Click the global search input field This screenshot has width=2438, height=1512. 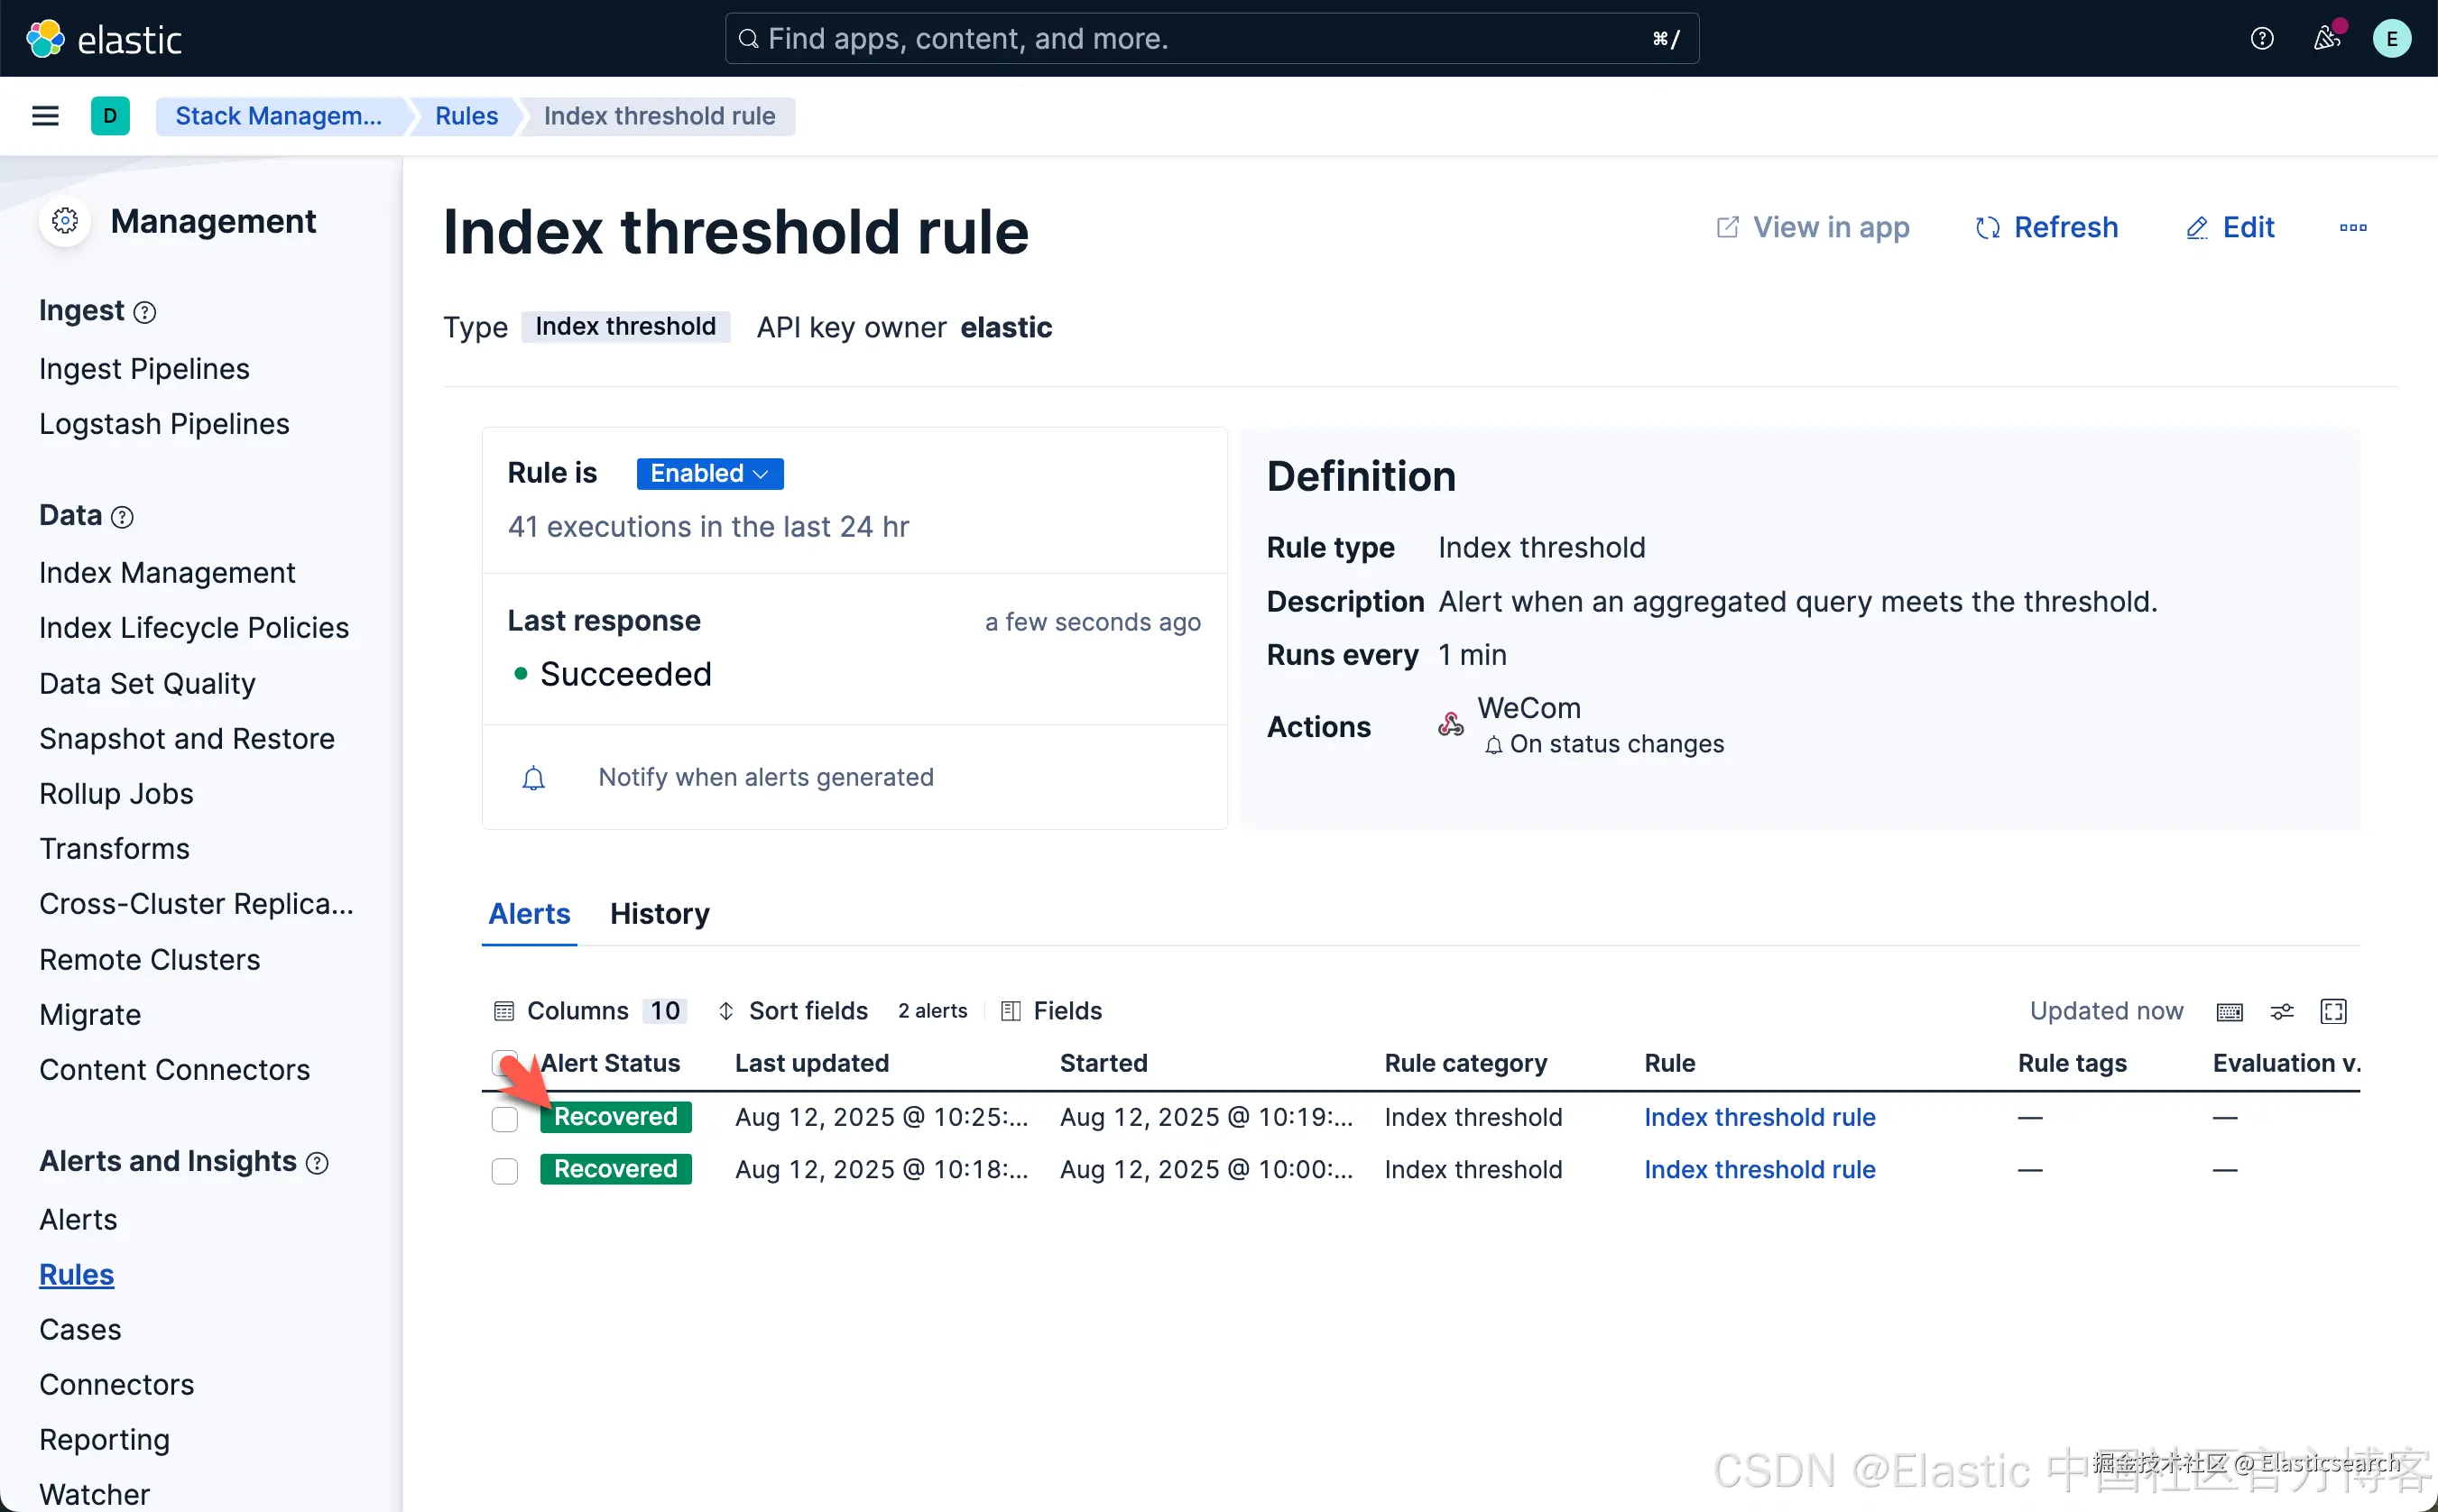1200,39
